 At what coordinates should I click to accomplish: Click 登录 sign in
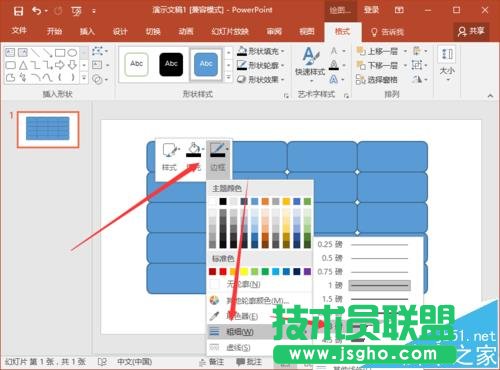[x=371, y=10]
